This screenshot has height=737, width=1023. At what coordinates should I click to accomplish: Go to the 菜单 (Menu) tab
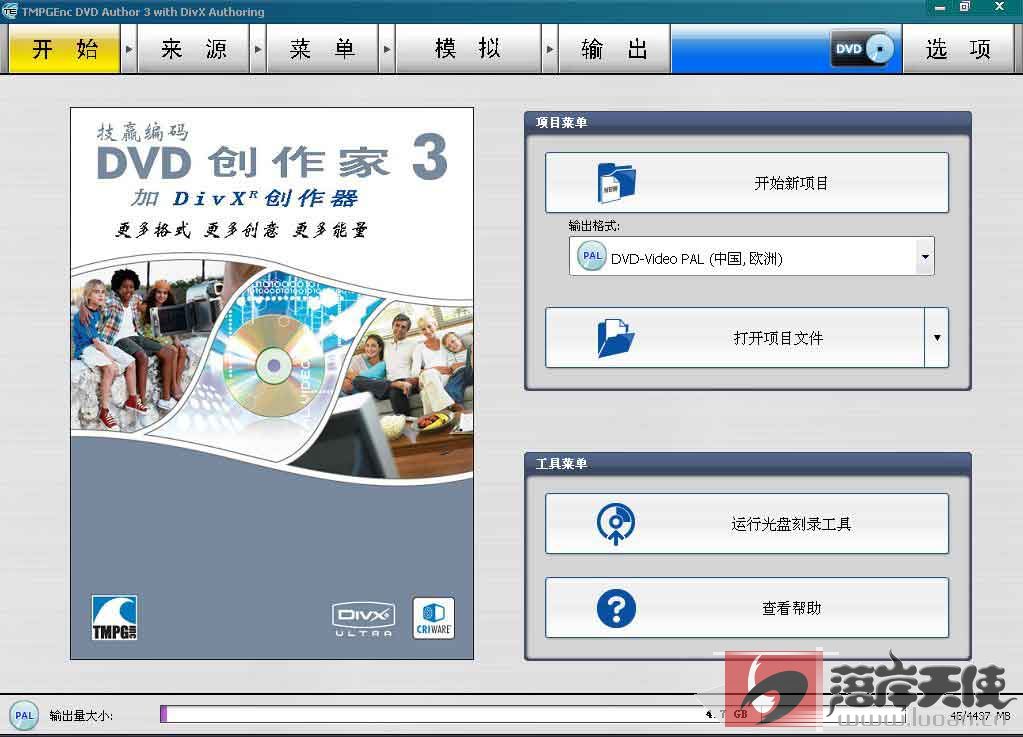[322, 49]
